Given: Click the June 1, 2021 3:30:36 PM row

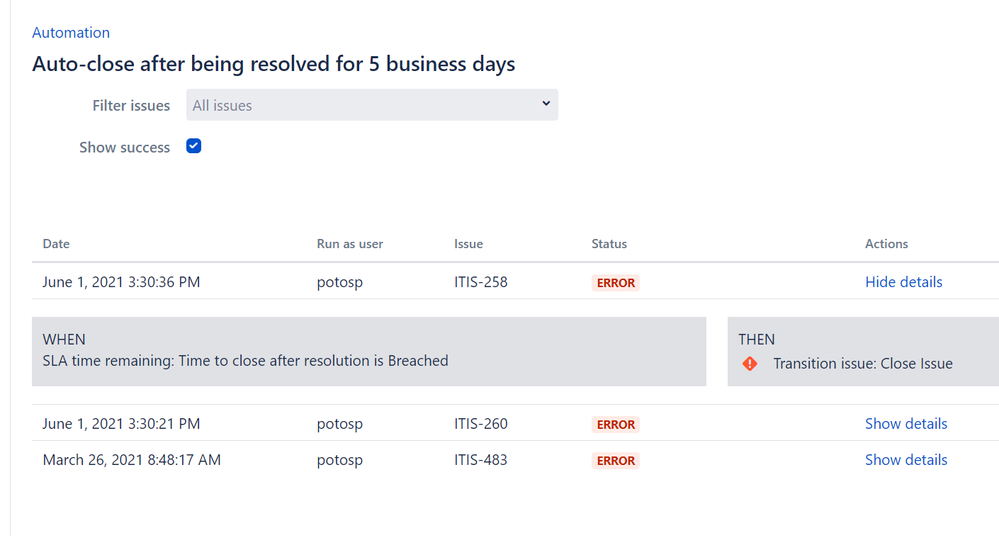Looking at the screenshot, I should click(x=515, y=282).
